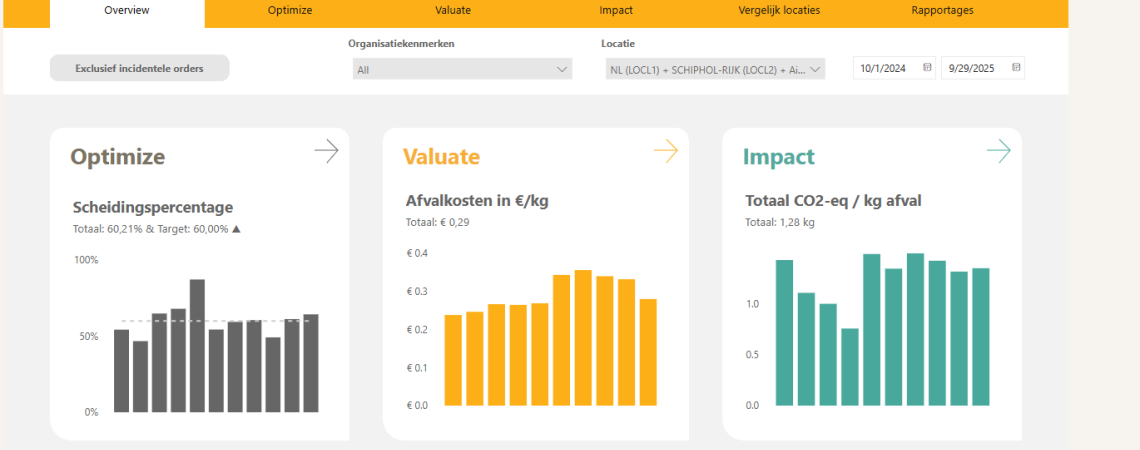
Task: Select the Overview tab
Action: tap(127, 10)
